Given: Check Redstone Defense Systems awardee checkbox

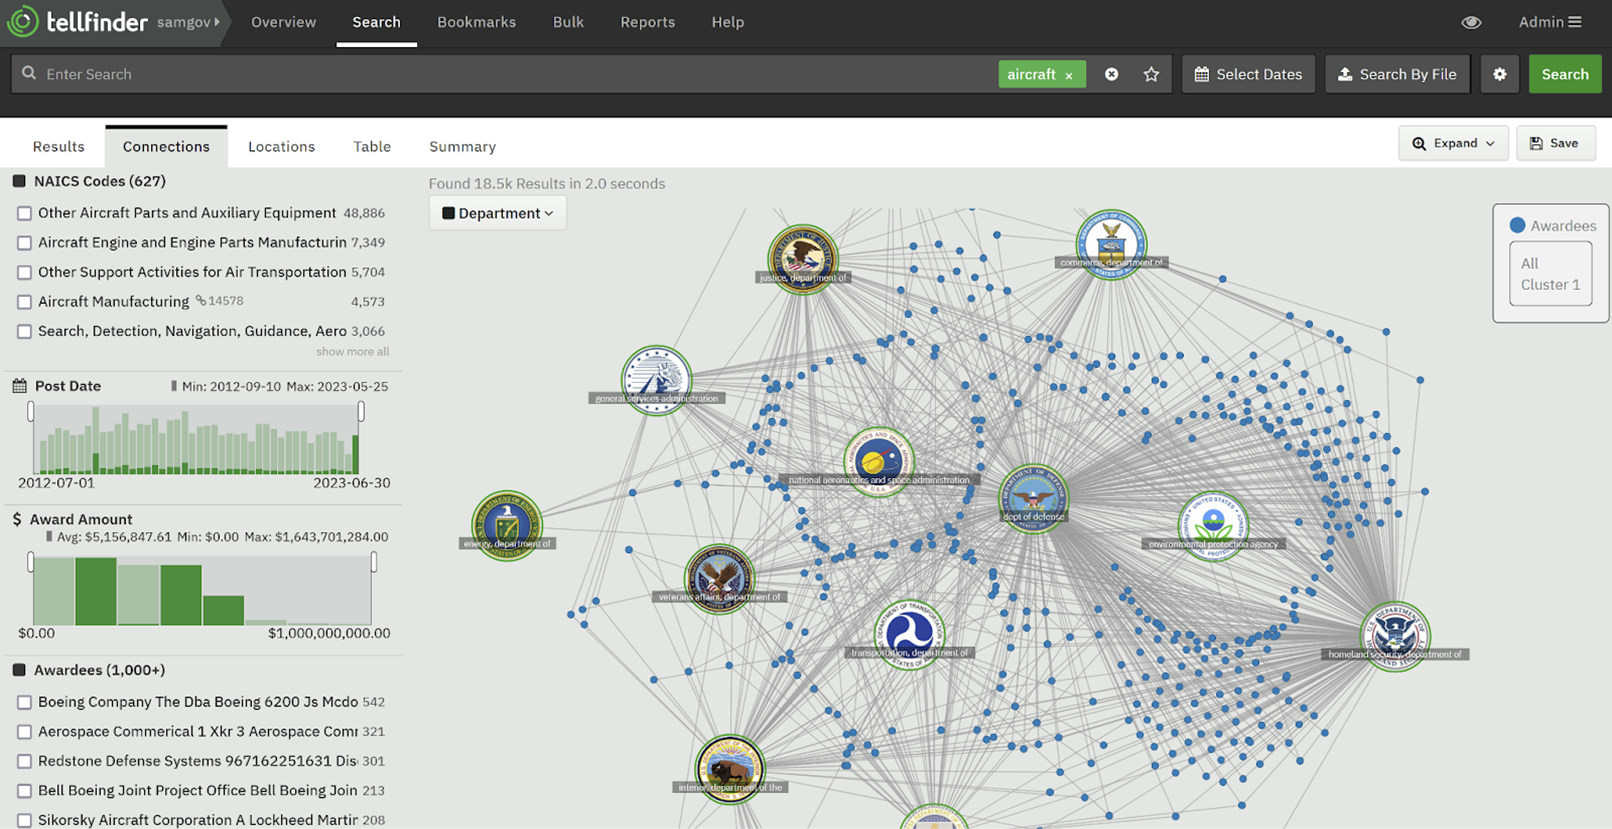Looking at the screenshot, I should [x=24, y=761].
